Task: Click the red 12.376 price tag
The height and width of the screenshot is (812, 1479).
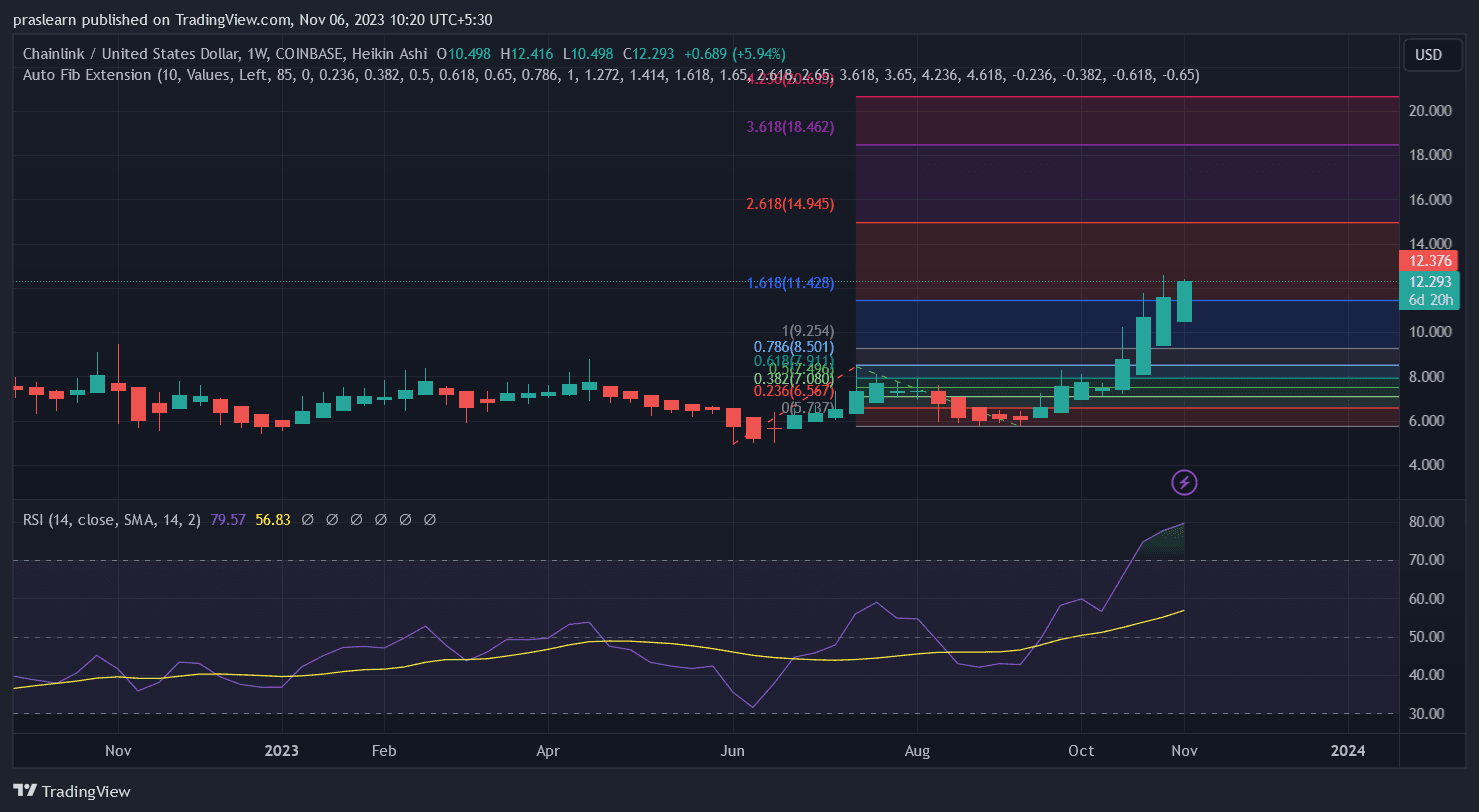Action: pos(1429,261)
